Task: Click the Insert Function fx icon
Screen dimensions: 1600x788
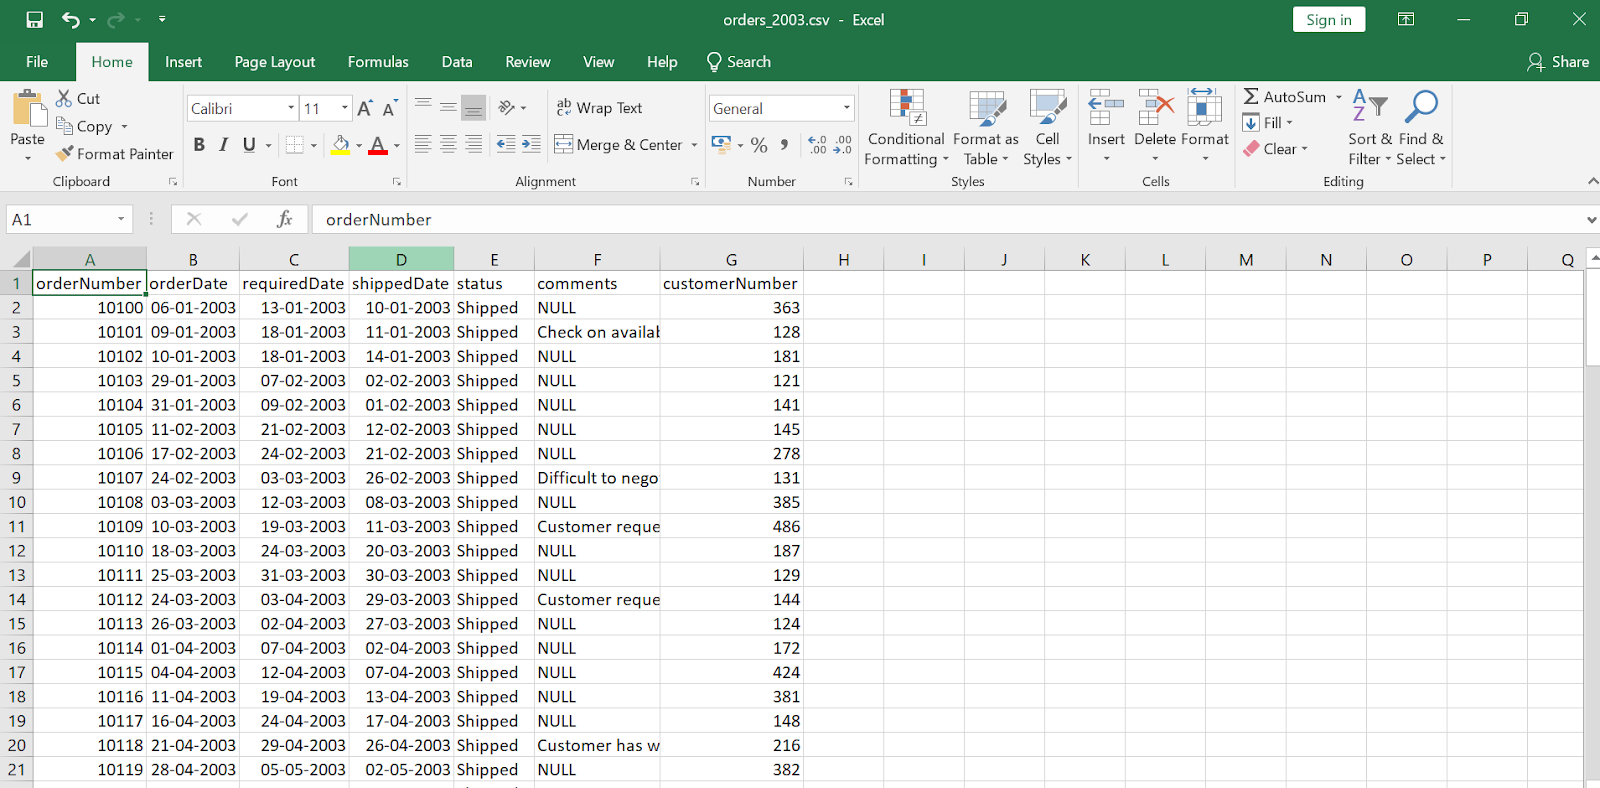Action: pos(284,219)
